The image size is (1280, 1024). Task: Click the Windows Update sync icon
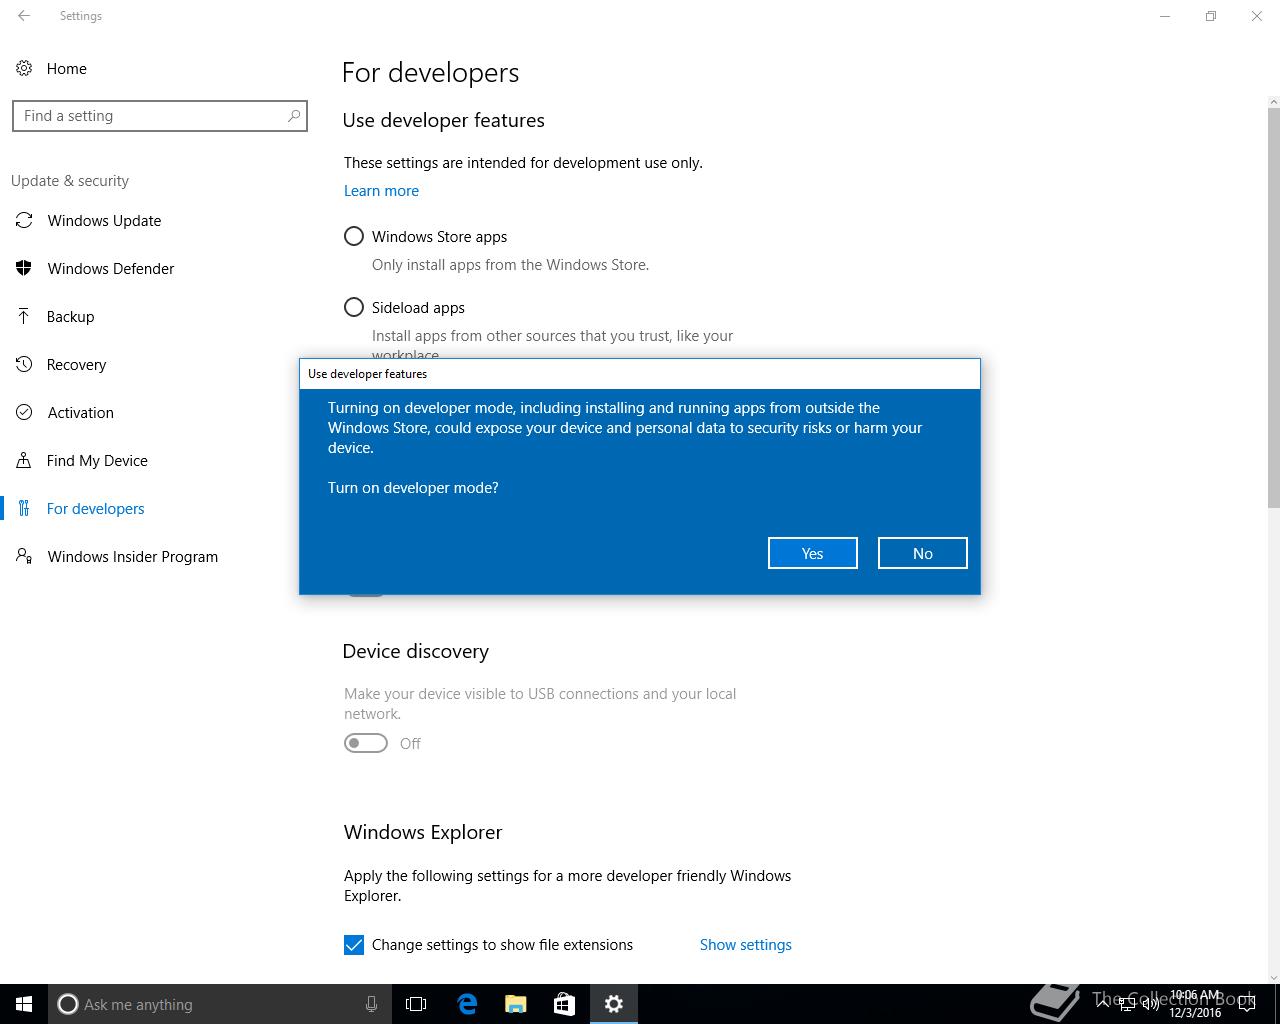click(x=24, y=220)
